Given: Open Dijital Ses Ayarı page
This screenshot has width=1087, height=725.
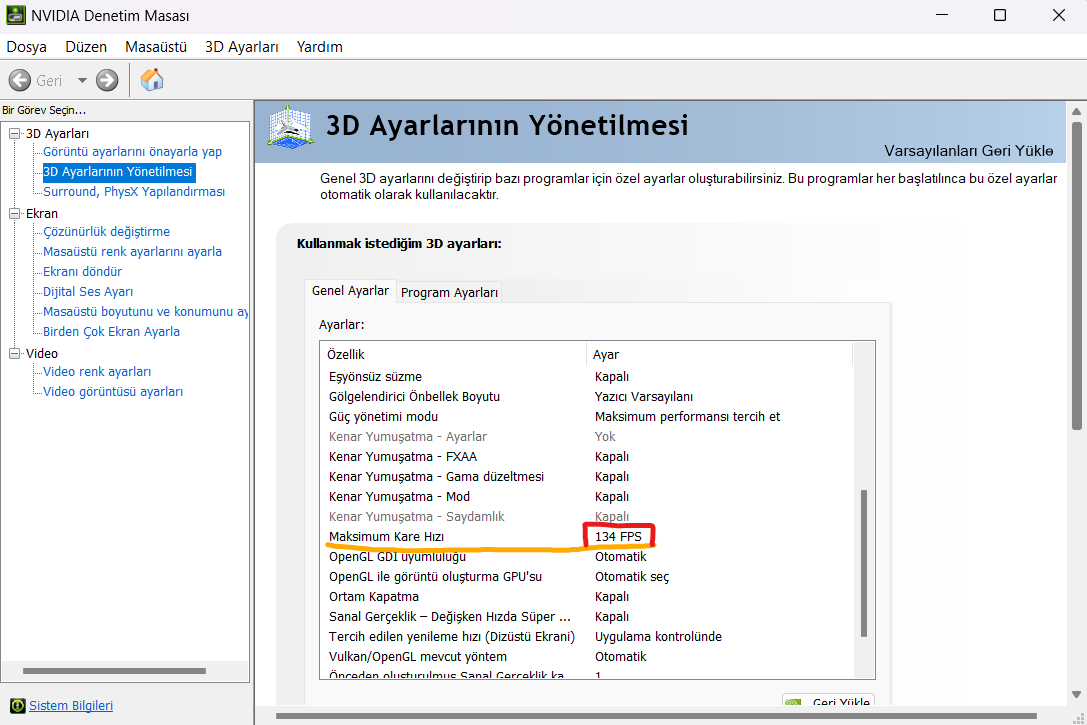Looking at the screenshot, I should (x=88, y=292).
